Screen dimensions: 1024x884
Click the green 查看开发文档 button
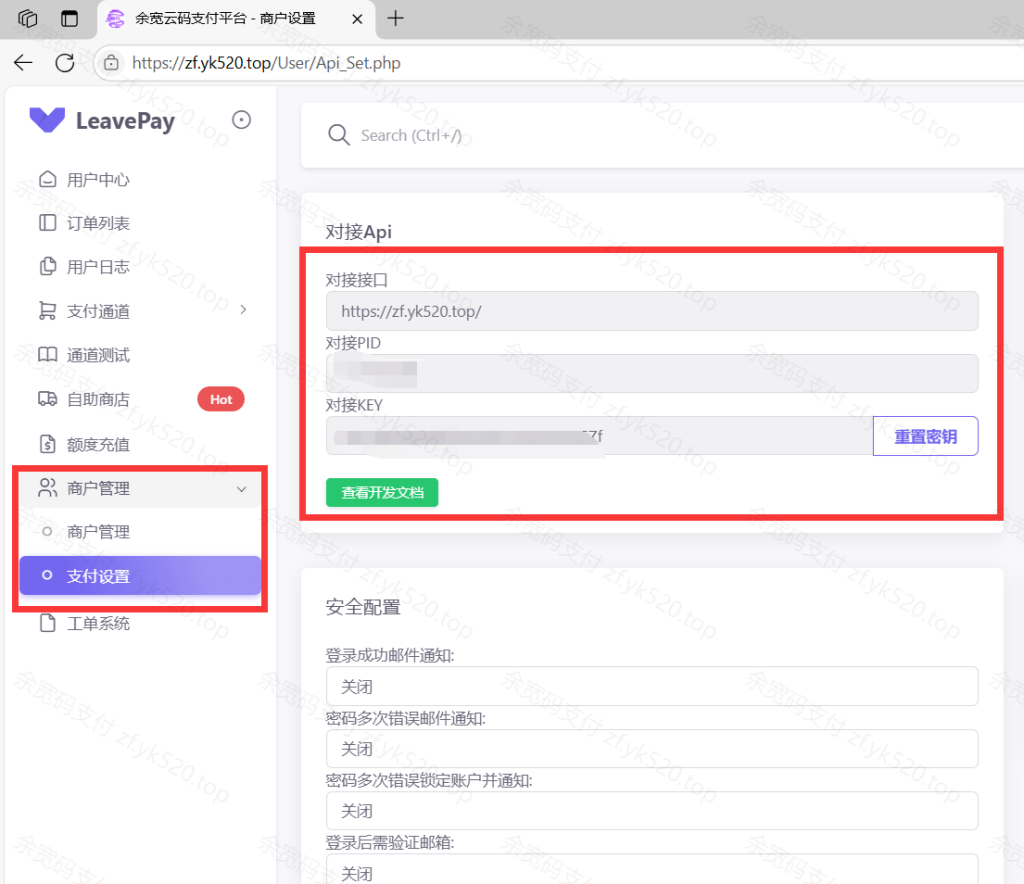click(x=382, y=493)
